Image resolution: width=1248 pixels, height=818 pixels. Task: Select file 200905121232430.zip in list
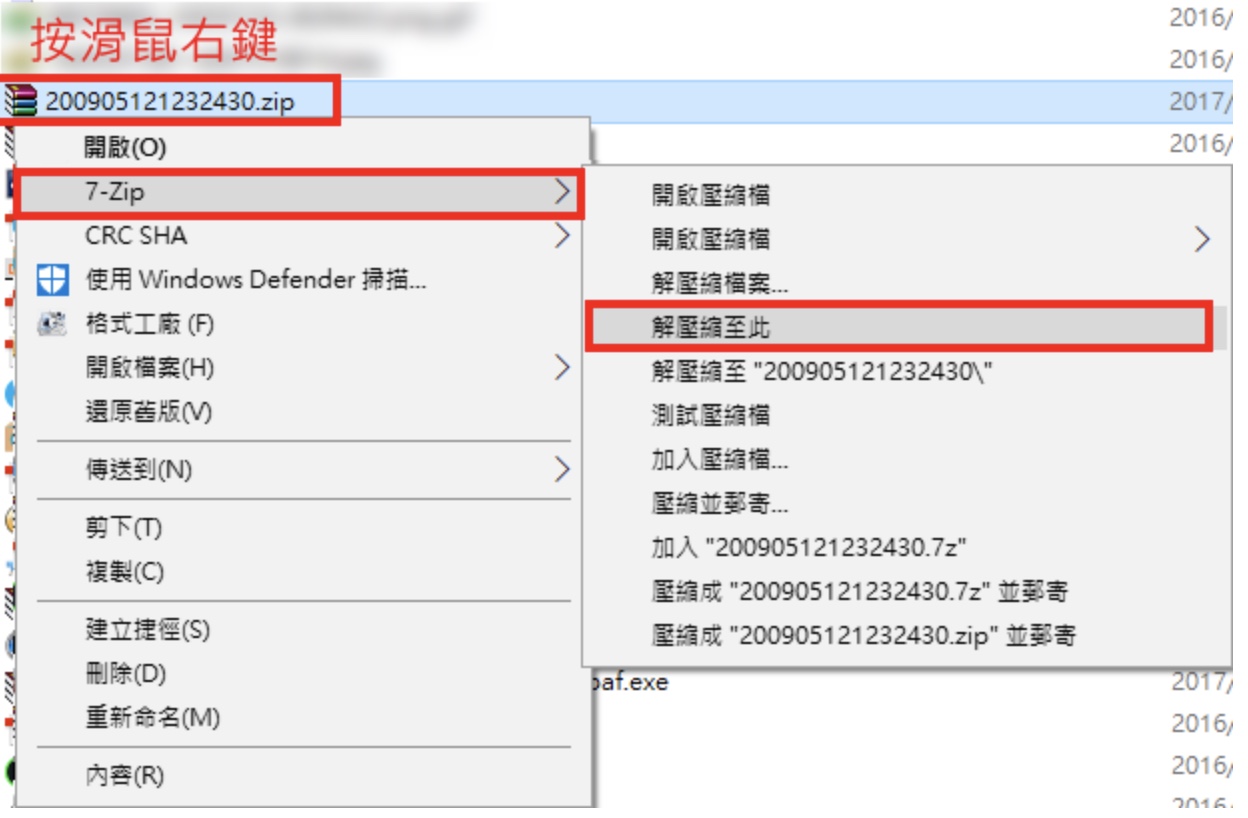click(x=169, y=101)
